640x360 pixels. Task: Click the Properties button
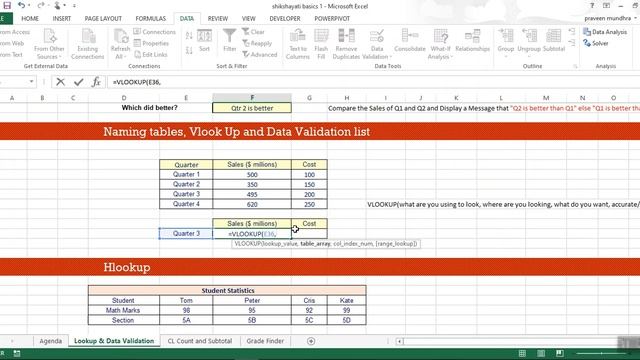point(151,43)
